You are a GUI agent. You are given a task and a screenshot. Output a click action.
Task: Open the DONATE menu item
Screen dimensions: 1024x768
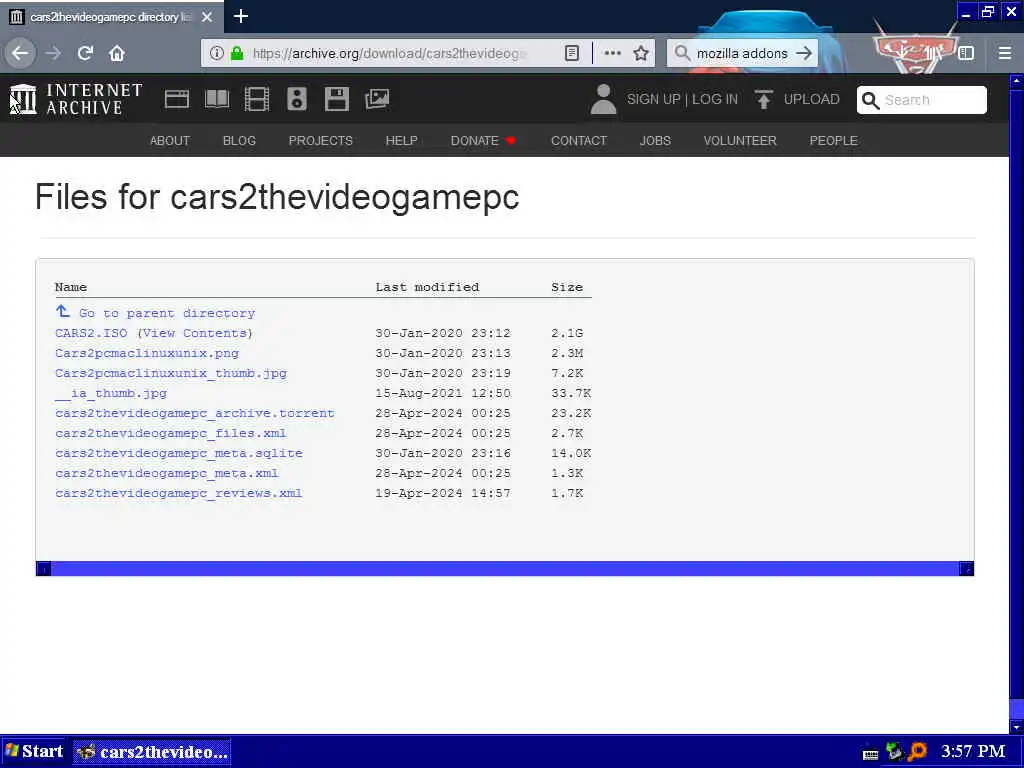pyautogui.click(x=483, y=140)
